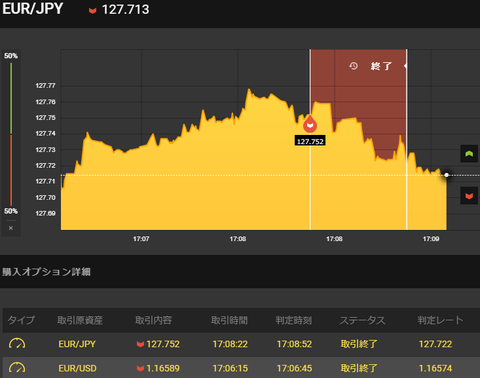
Task: Click the 取引時間 column header
Action: point(229,320)
